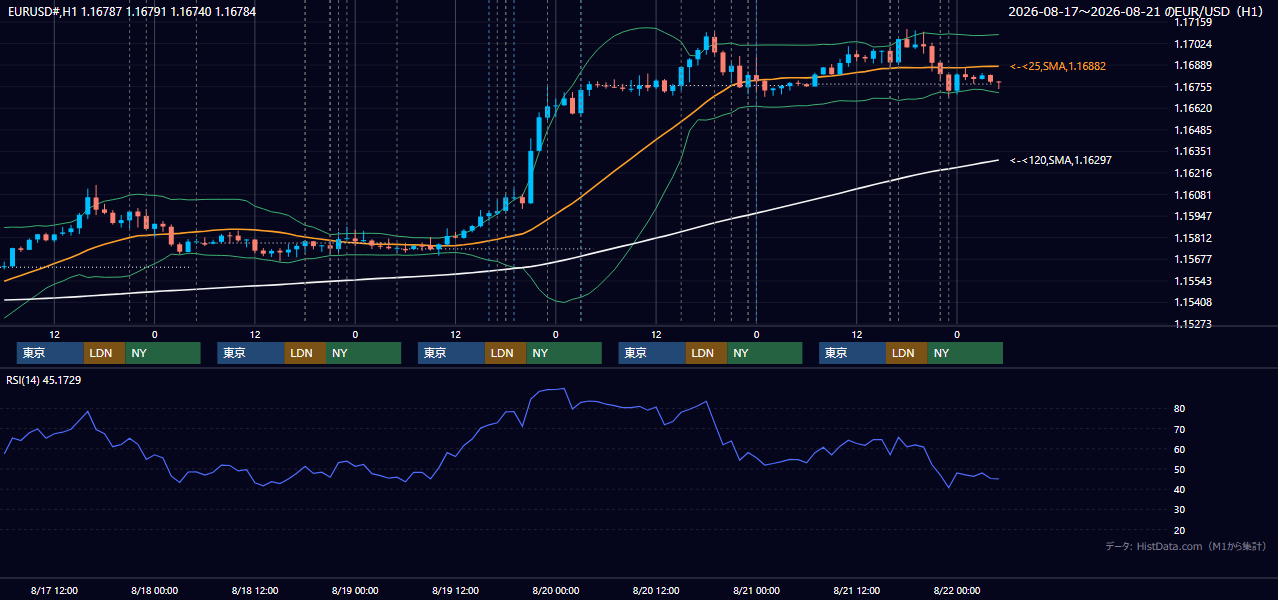Viewport: 1278px width, 600px height.
Task: Click the leftmost LDN session block
Action: point(104,353)
